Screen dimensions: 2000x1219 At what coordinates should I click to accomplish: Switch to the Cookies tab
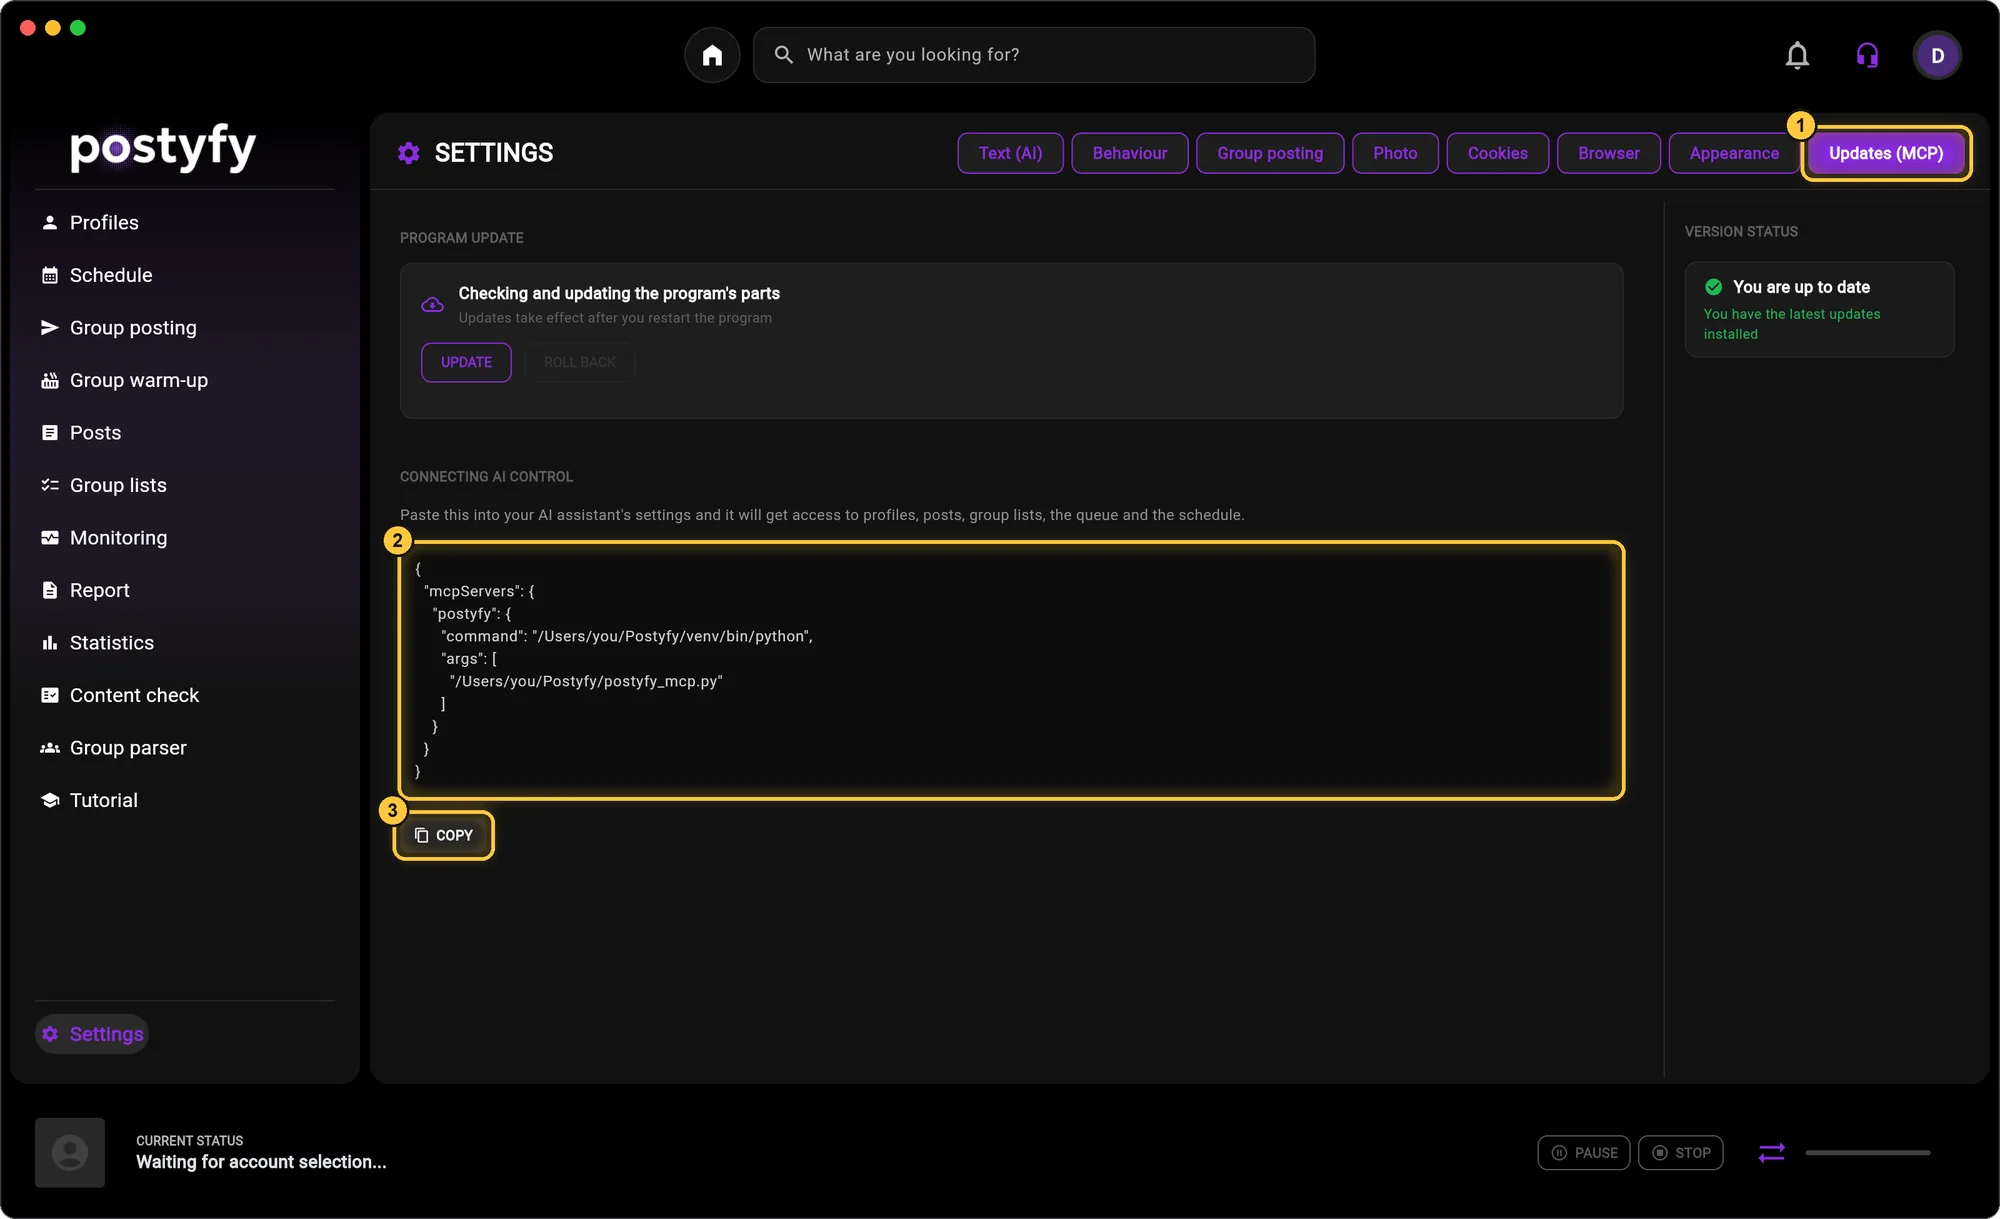[1497, 153]
